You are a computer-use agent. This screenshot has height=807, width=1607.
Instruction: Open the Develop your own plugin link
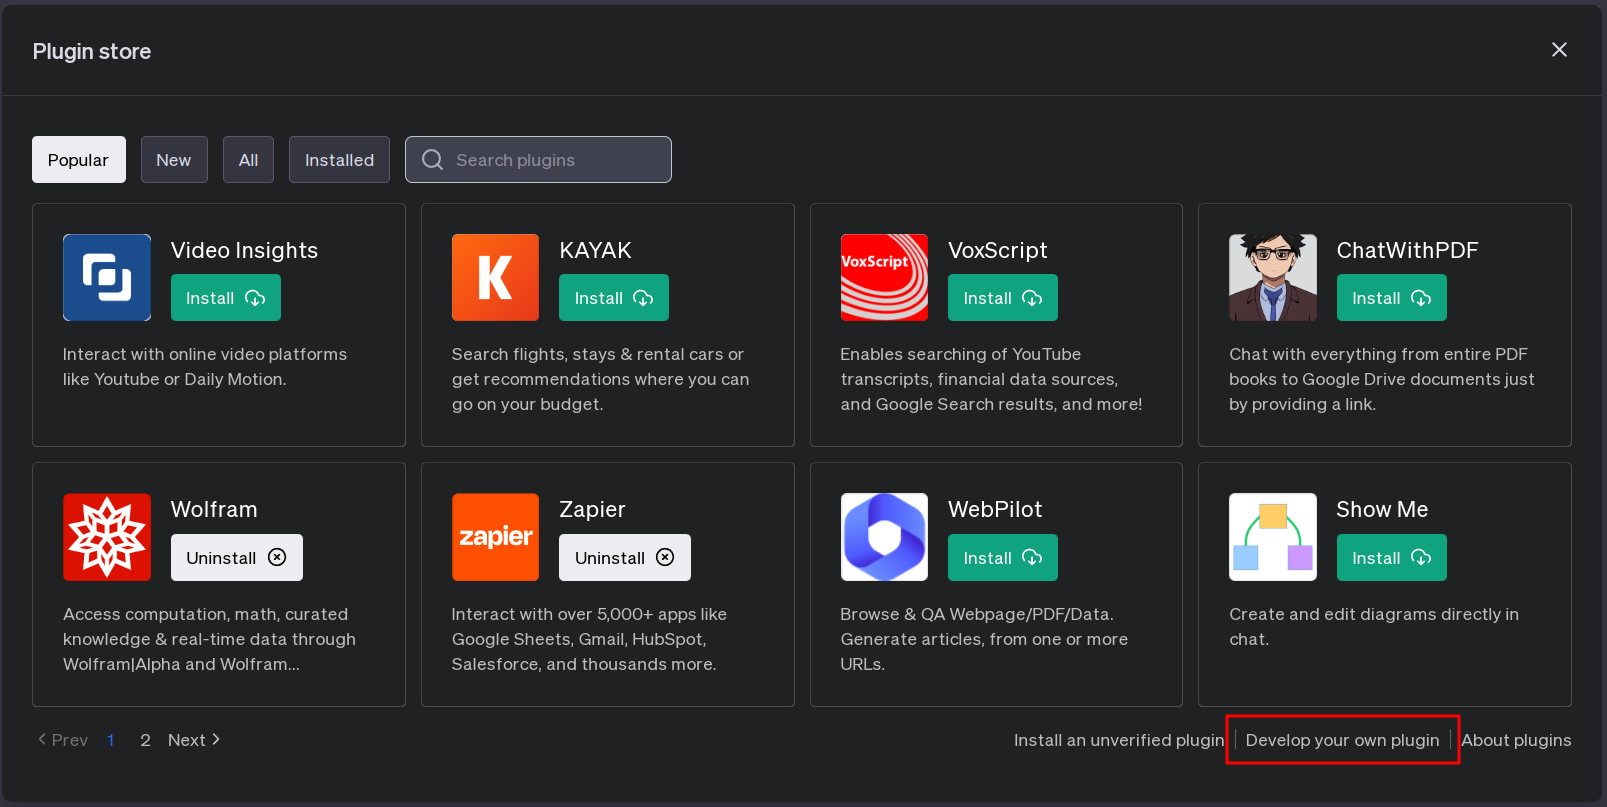point(1342,740)
